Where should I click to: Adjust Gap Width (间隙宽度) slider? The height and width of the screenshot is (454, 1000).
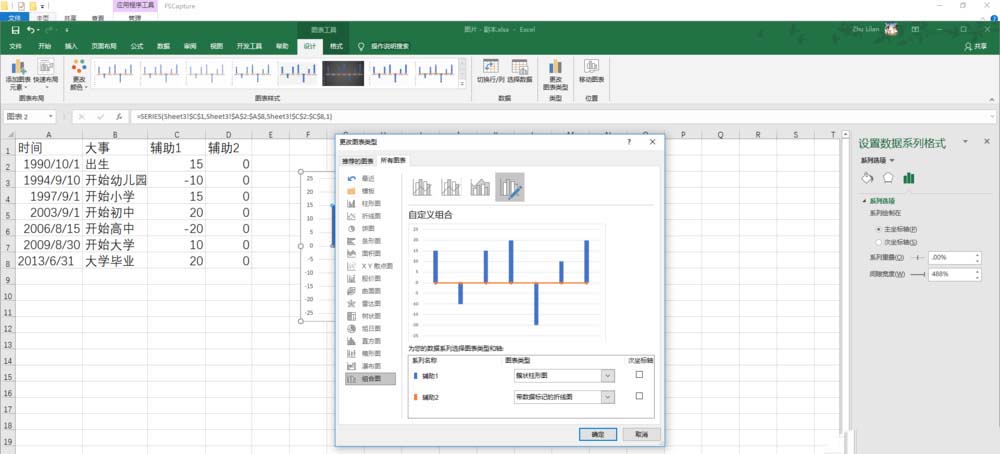pos(918,274)
